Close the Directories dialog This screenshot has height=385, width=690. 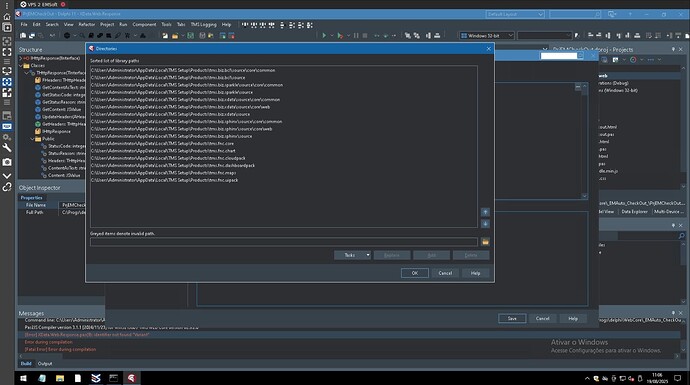coord(488,49)
